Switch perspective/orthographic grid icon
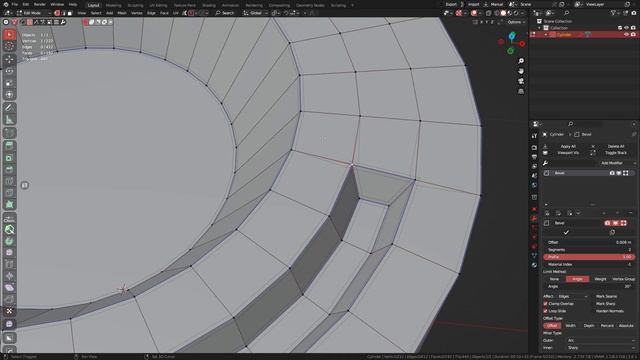The image size is (640, 360). tap(521, 91)
